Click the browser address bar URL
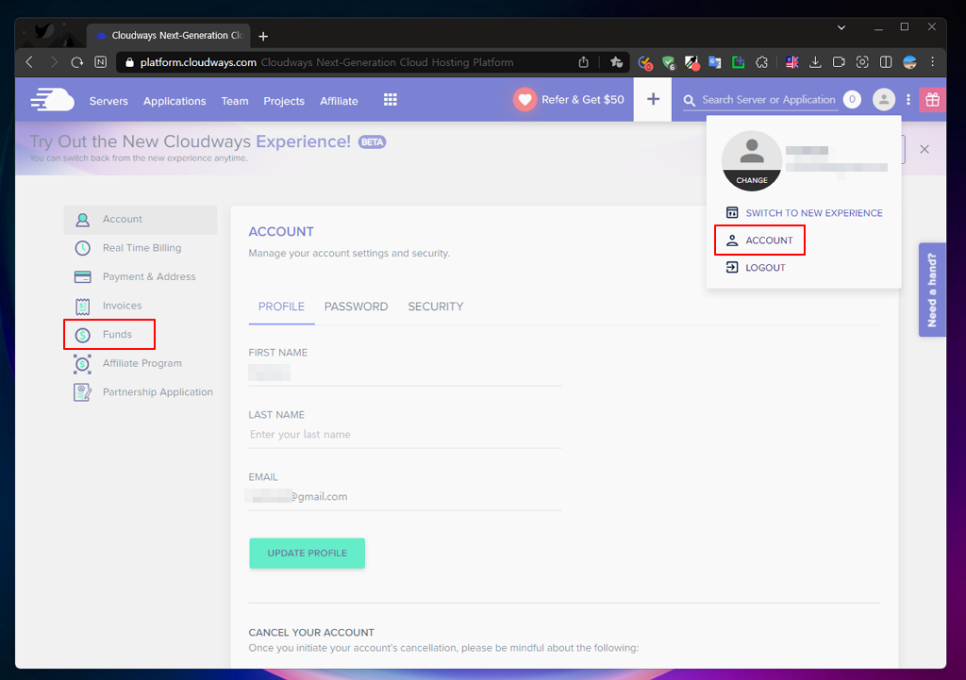 (x=198, y=62)
